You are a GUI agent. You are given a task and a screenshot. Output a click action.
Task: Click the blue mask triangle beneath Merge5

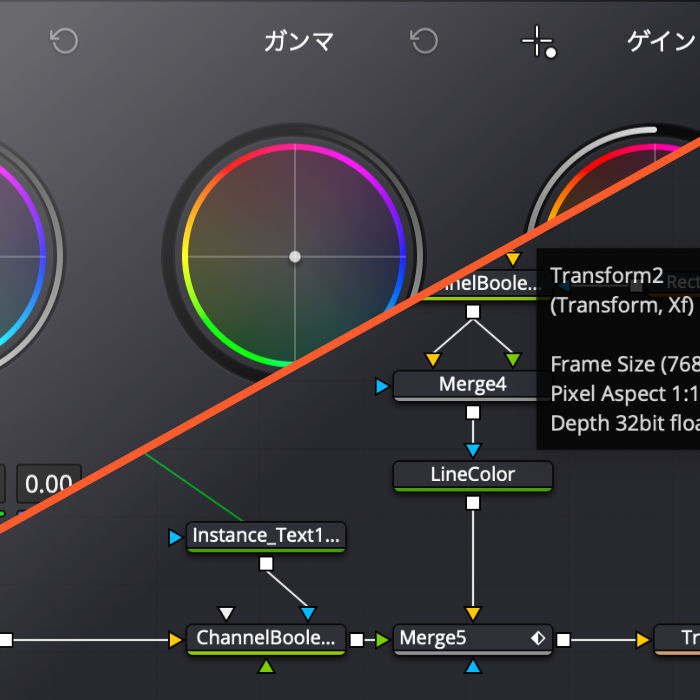click(x=473, y=667)
